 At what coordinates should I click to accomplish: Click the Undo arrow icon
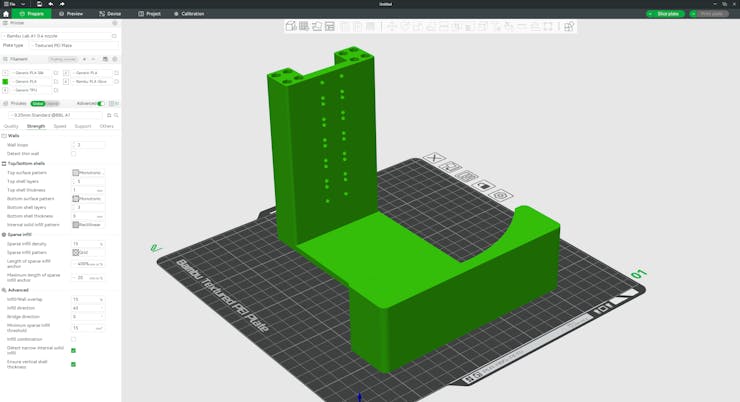tap(51, 4)
